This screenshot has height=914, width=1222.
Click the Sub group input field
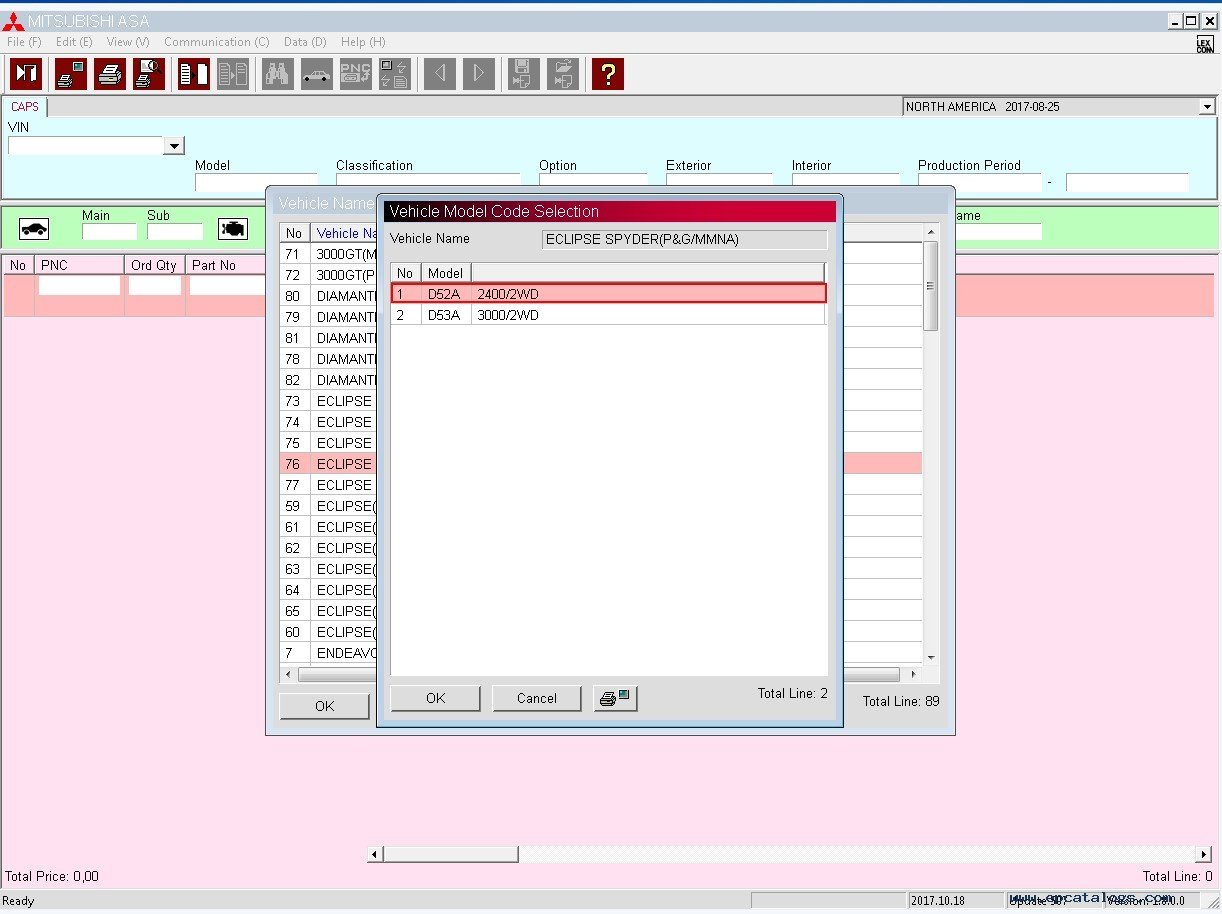(175, 232)
